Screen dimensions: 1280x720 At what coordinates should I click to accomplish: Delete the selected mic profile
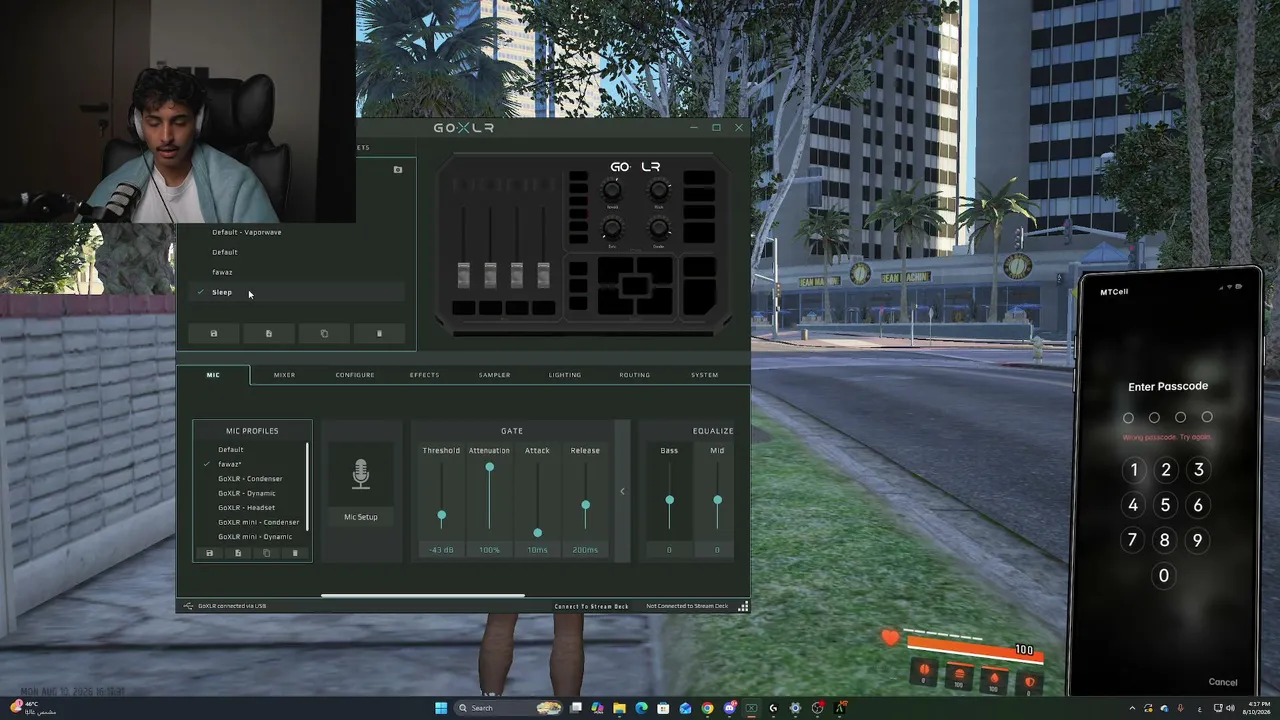[295, 553]
